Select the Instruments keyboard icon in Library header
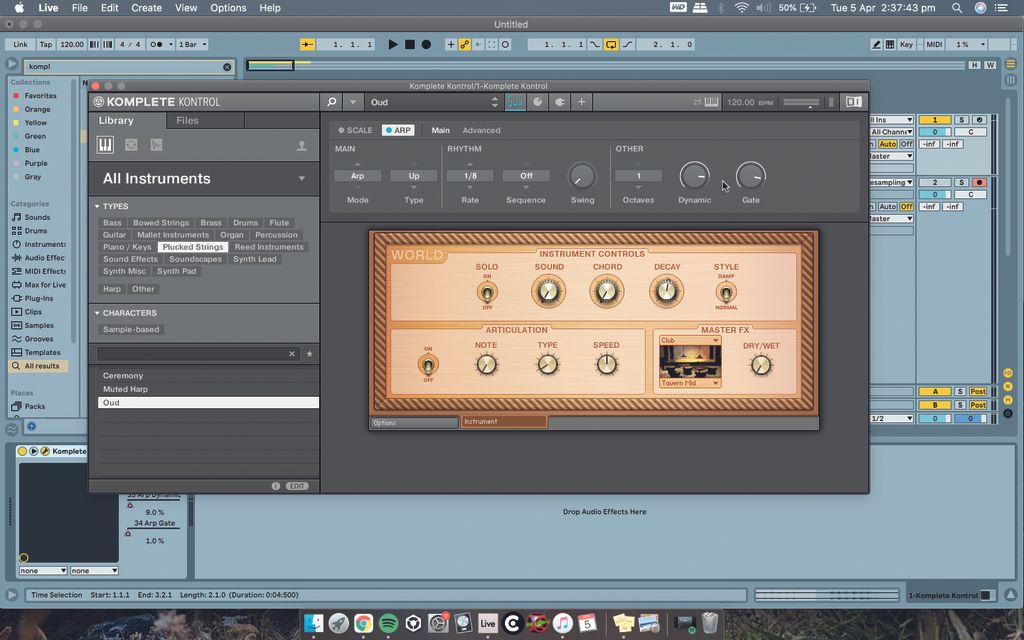 point(105,145)
